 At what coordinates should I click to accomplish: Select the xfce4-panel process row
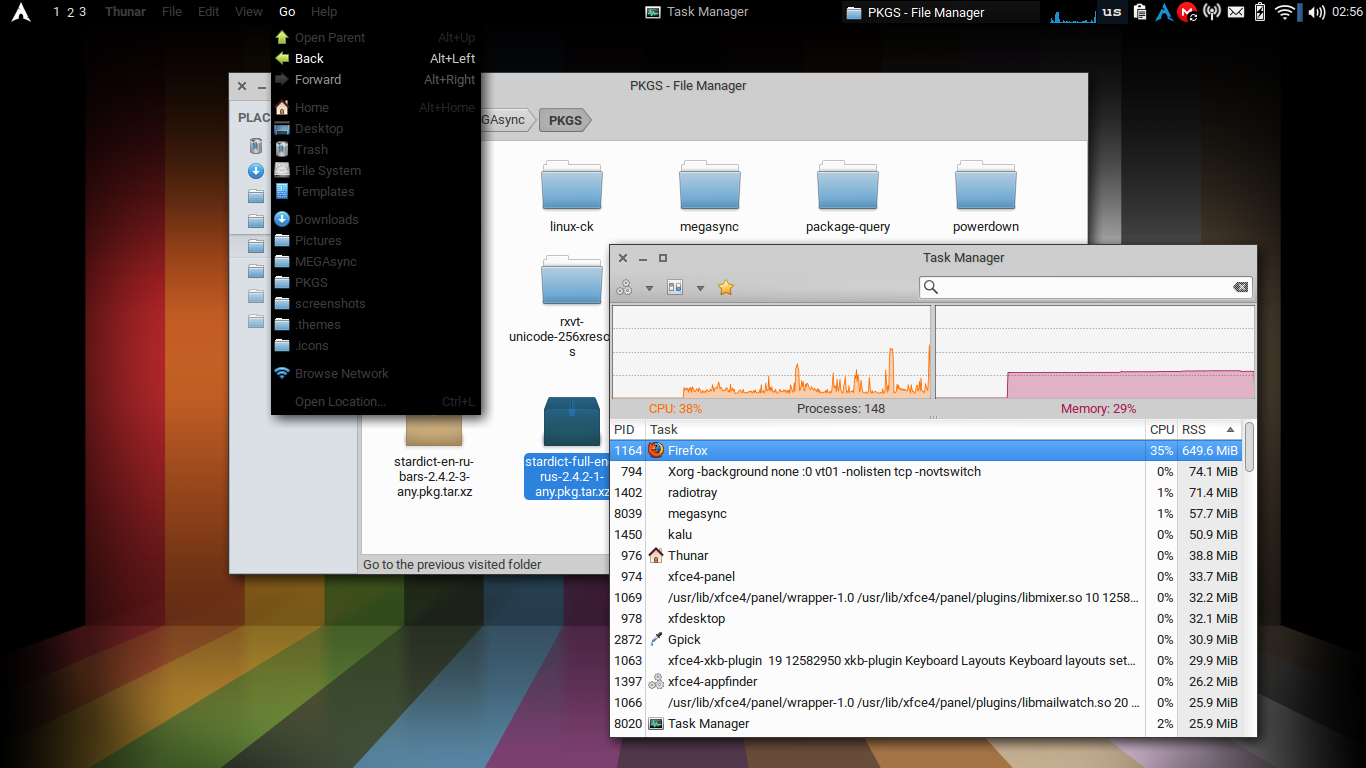(x=926, y=577)
